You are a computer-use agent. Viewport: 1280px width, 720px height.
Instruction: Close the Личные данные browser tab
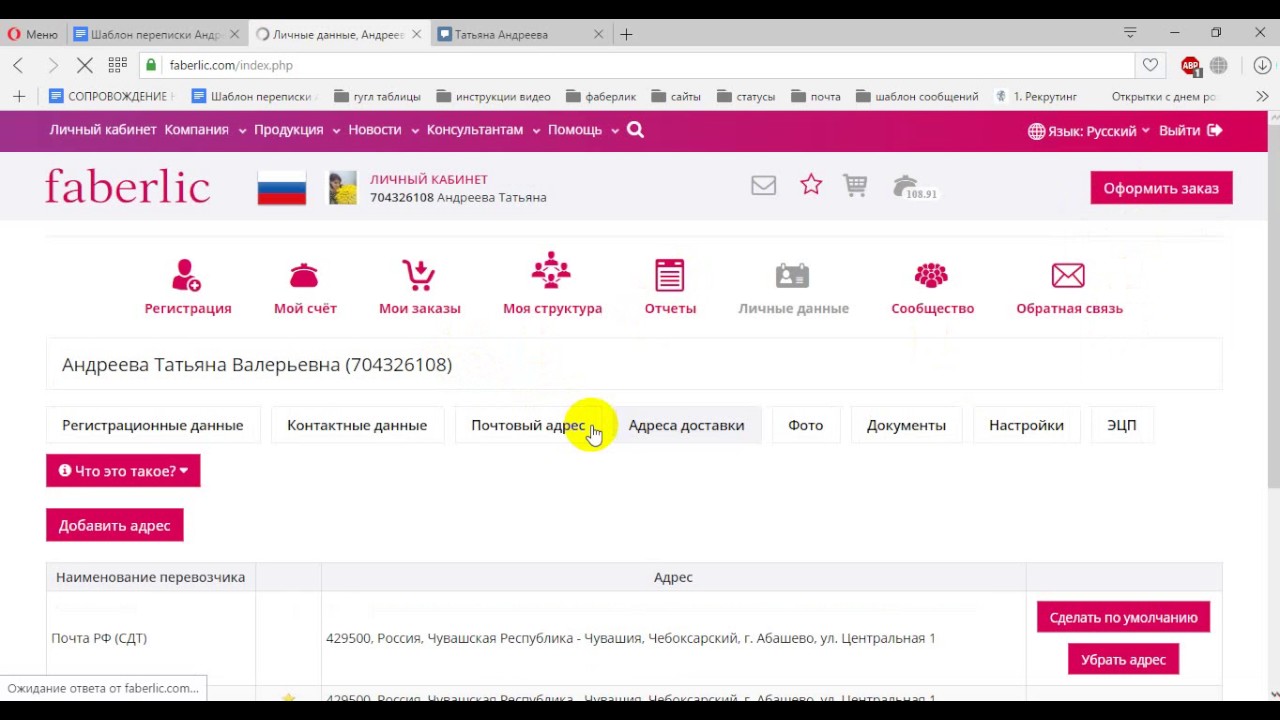pos(416,34)
